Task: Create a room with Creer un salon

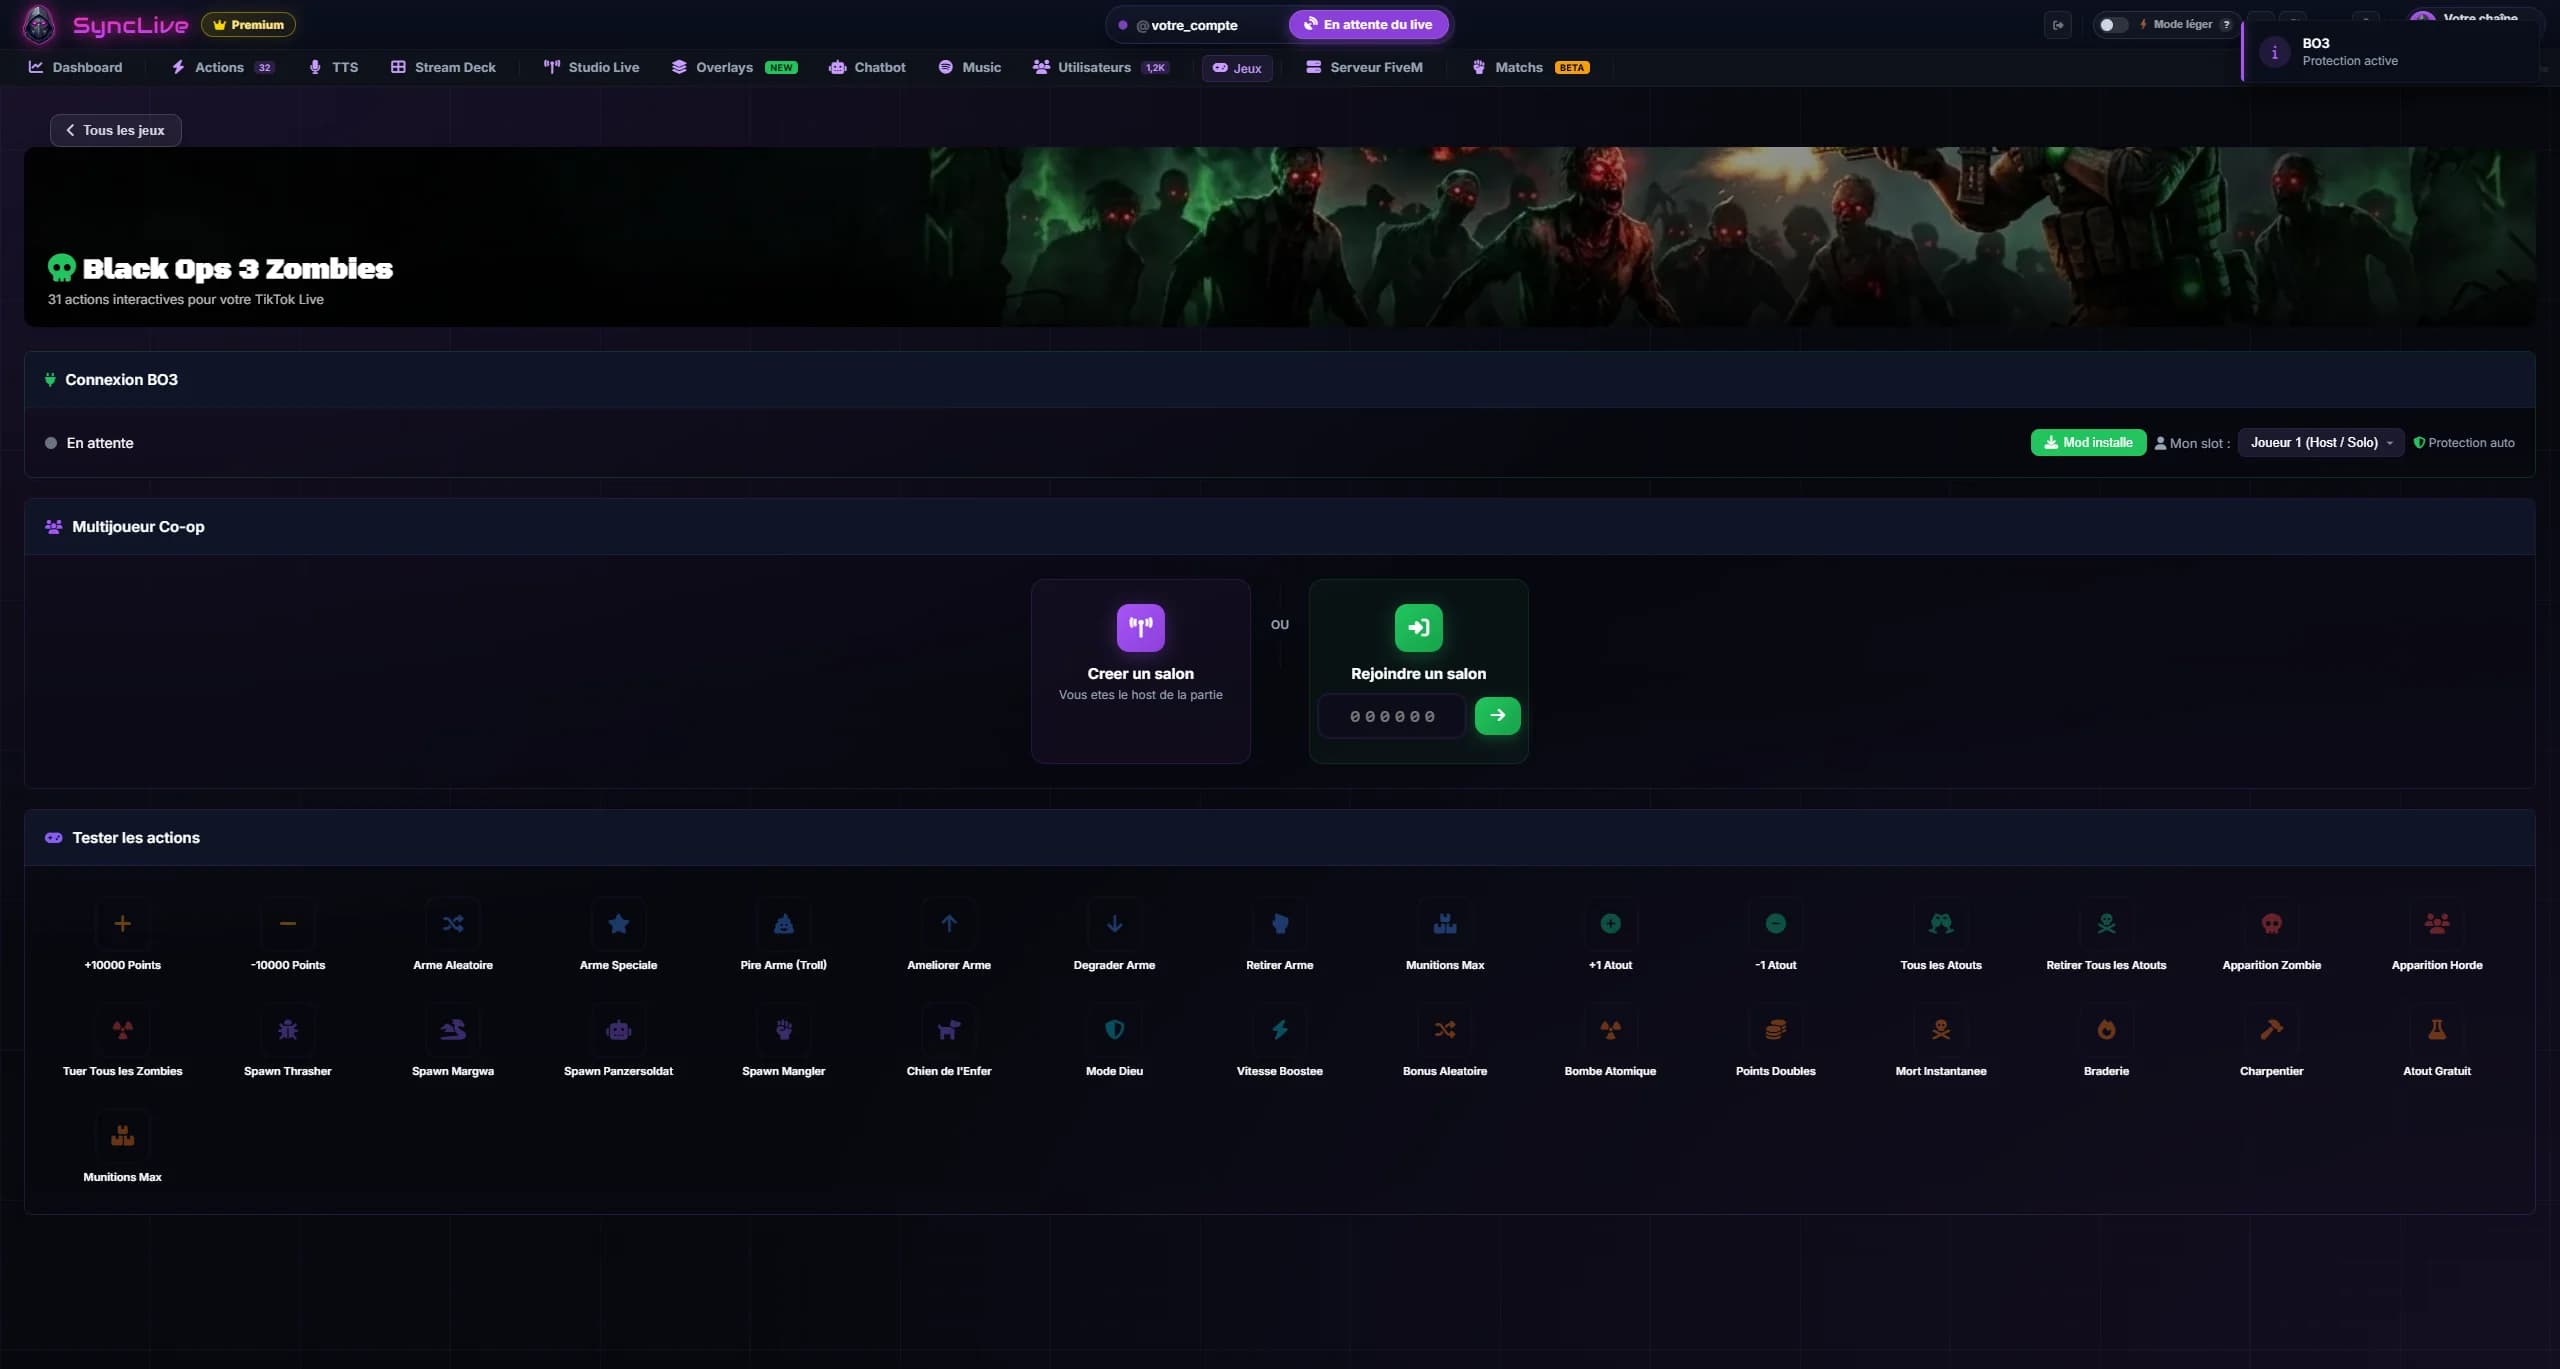Action: (x=1141, y=671)
